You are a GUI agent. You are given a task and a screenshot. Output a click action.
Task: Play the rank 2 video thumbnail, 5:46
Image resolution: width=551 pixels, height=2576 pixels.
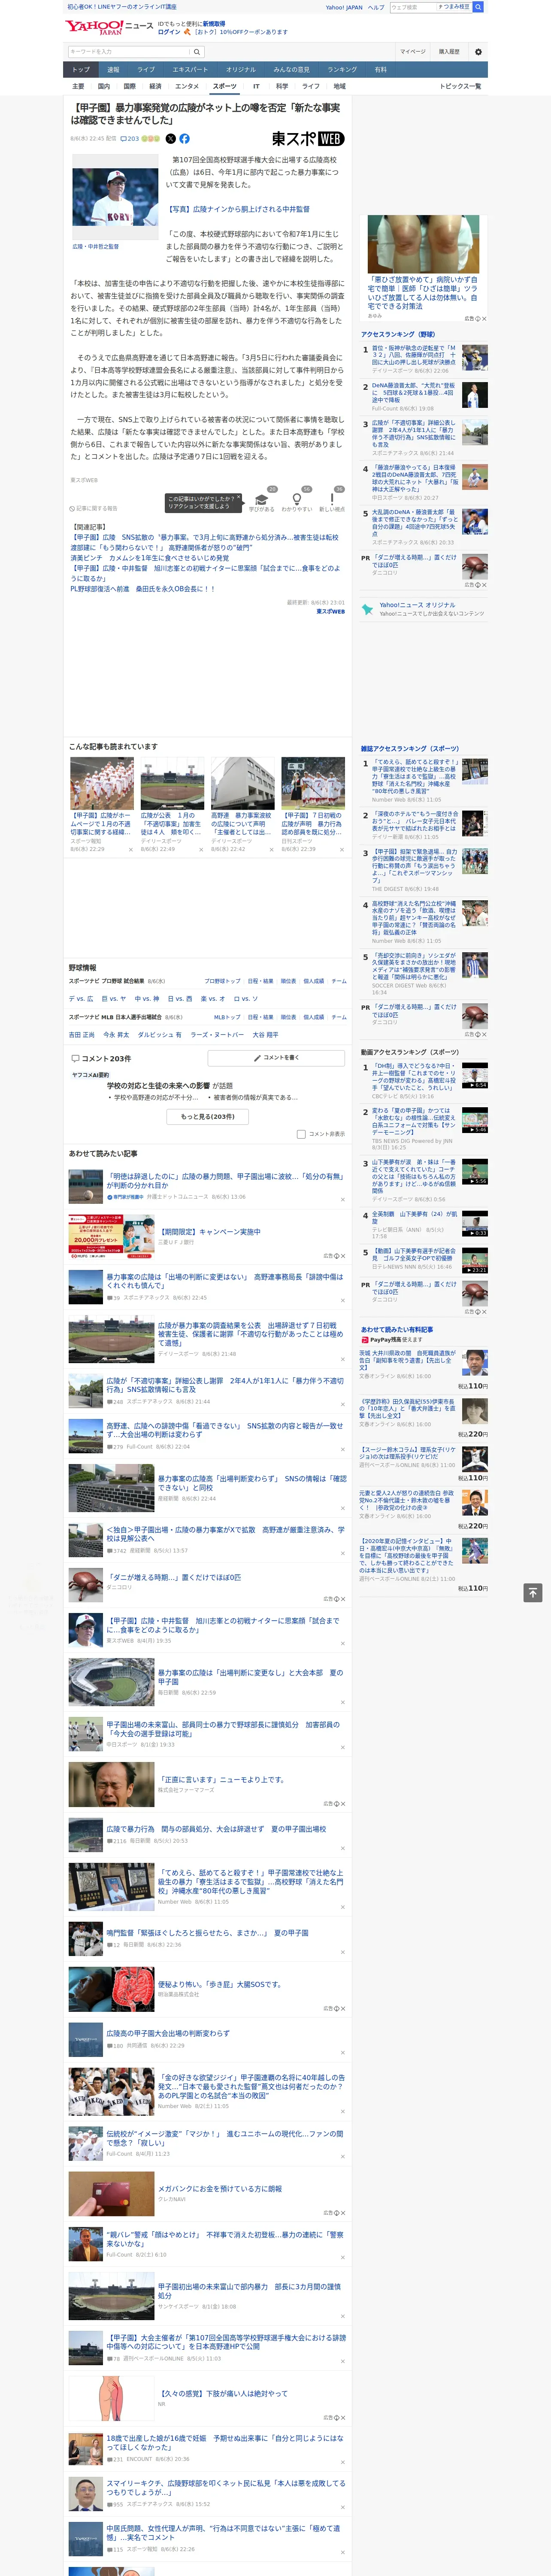tap(475, 1120)
